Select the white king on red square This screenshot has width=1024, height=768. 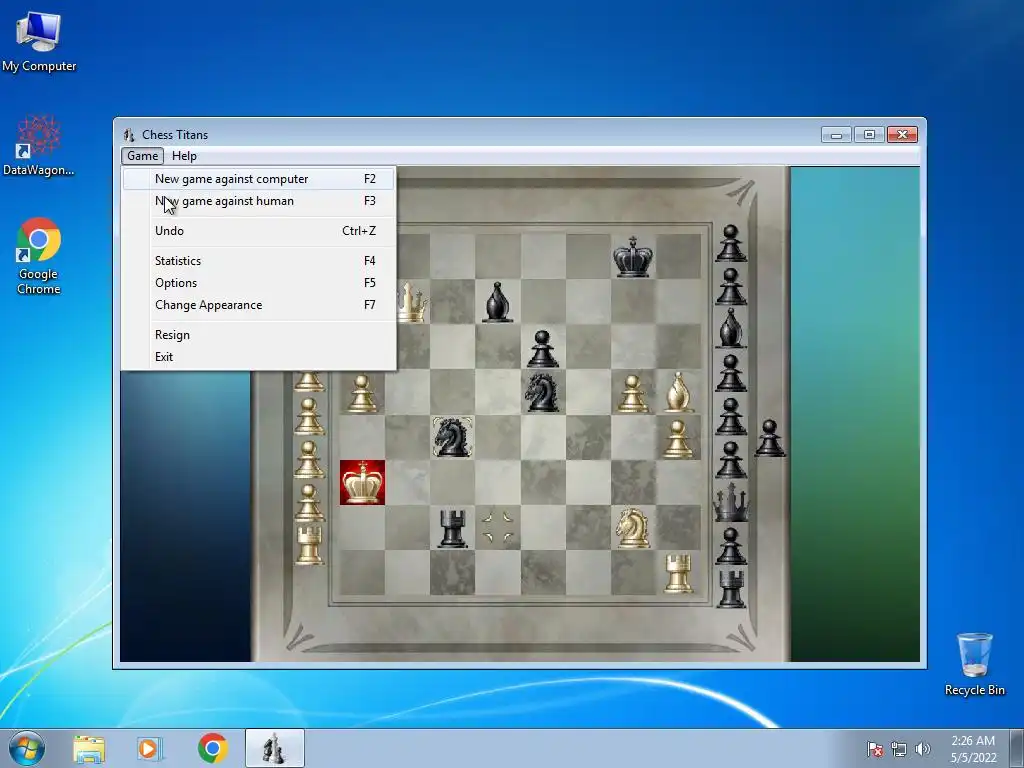pos(362,483)
